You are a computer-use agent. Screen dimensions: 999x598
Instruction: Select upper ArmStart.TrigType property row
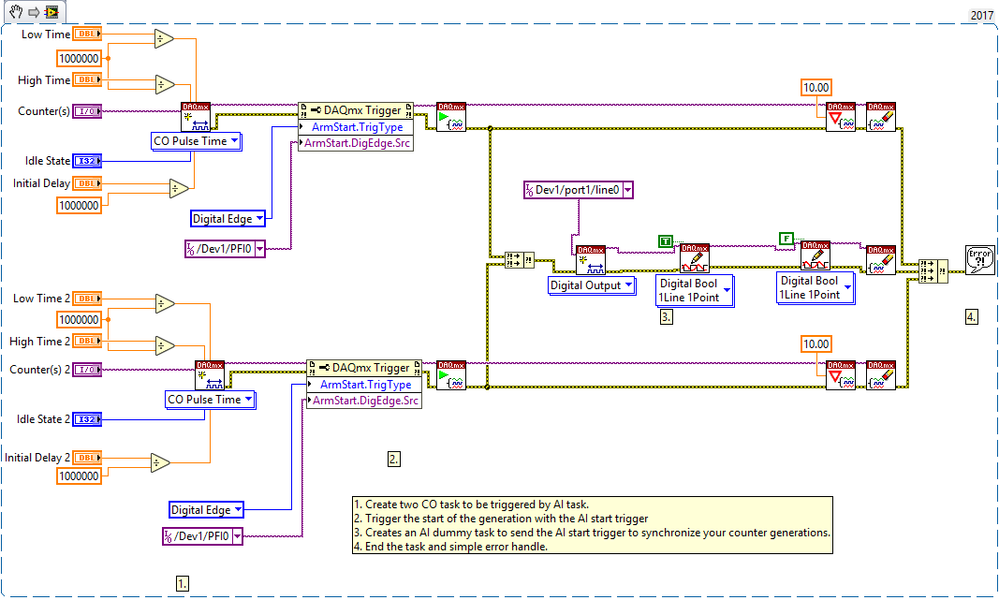click(356, 127)
